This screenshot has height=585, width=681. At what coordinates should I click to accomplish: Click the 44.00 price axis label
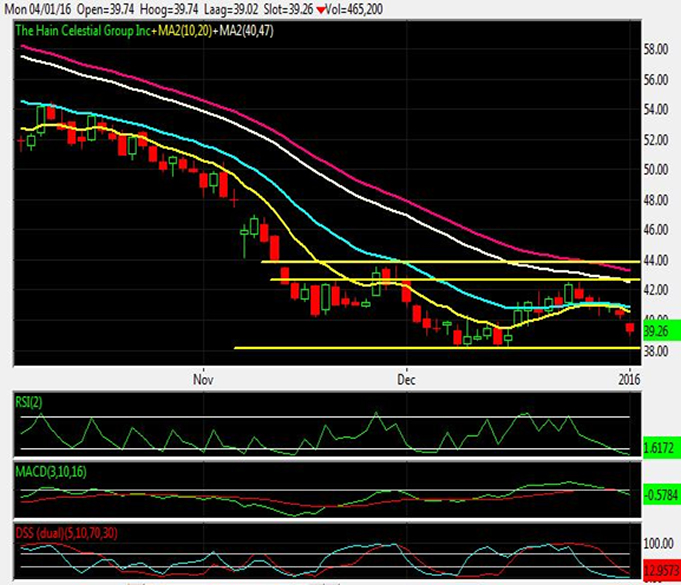(x=657, y=260)
